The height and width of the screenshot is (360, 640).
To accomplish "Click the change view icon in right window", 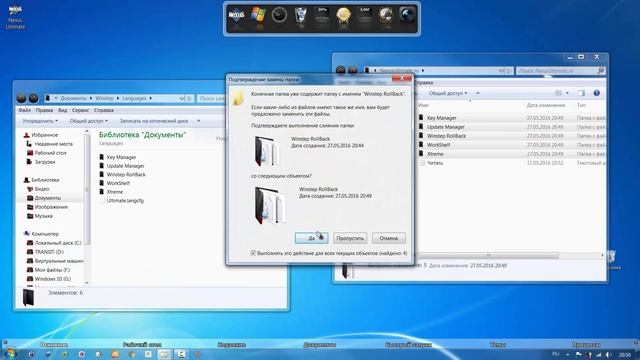I will tap(558, 93).
